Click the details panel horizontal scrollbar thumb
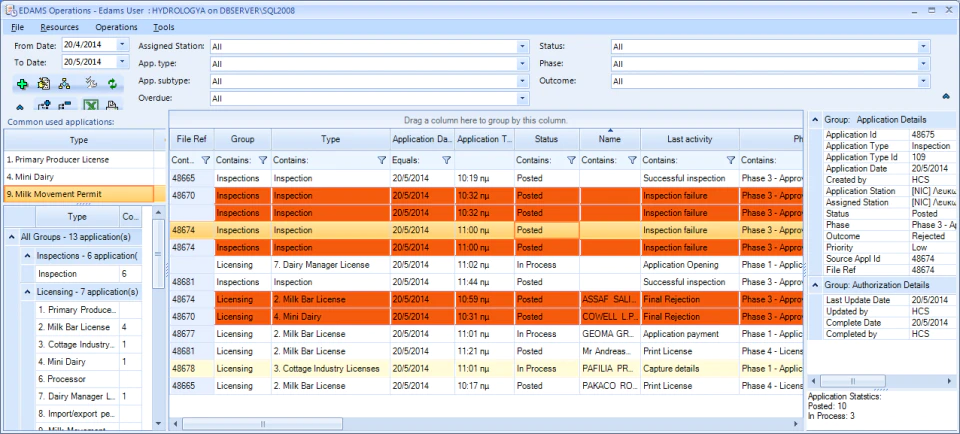Viewport: 960px width, 434px height. coord(852,381)
